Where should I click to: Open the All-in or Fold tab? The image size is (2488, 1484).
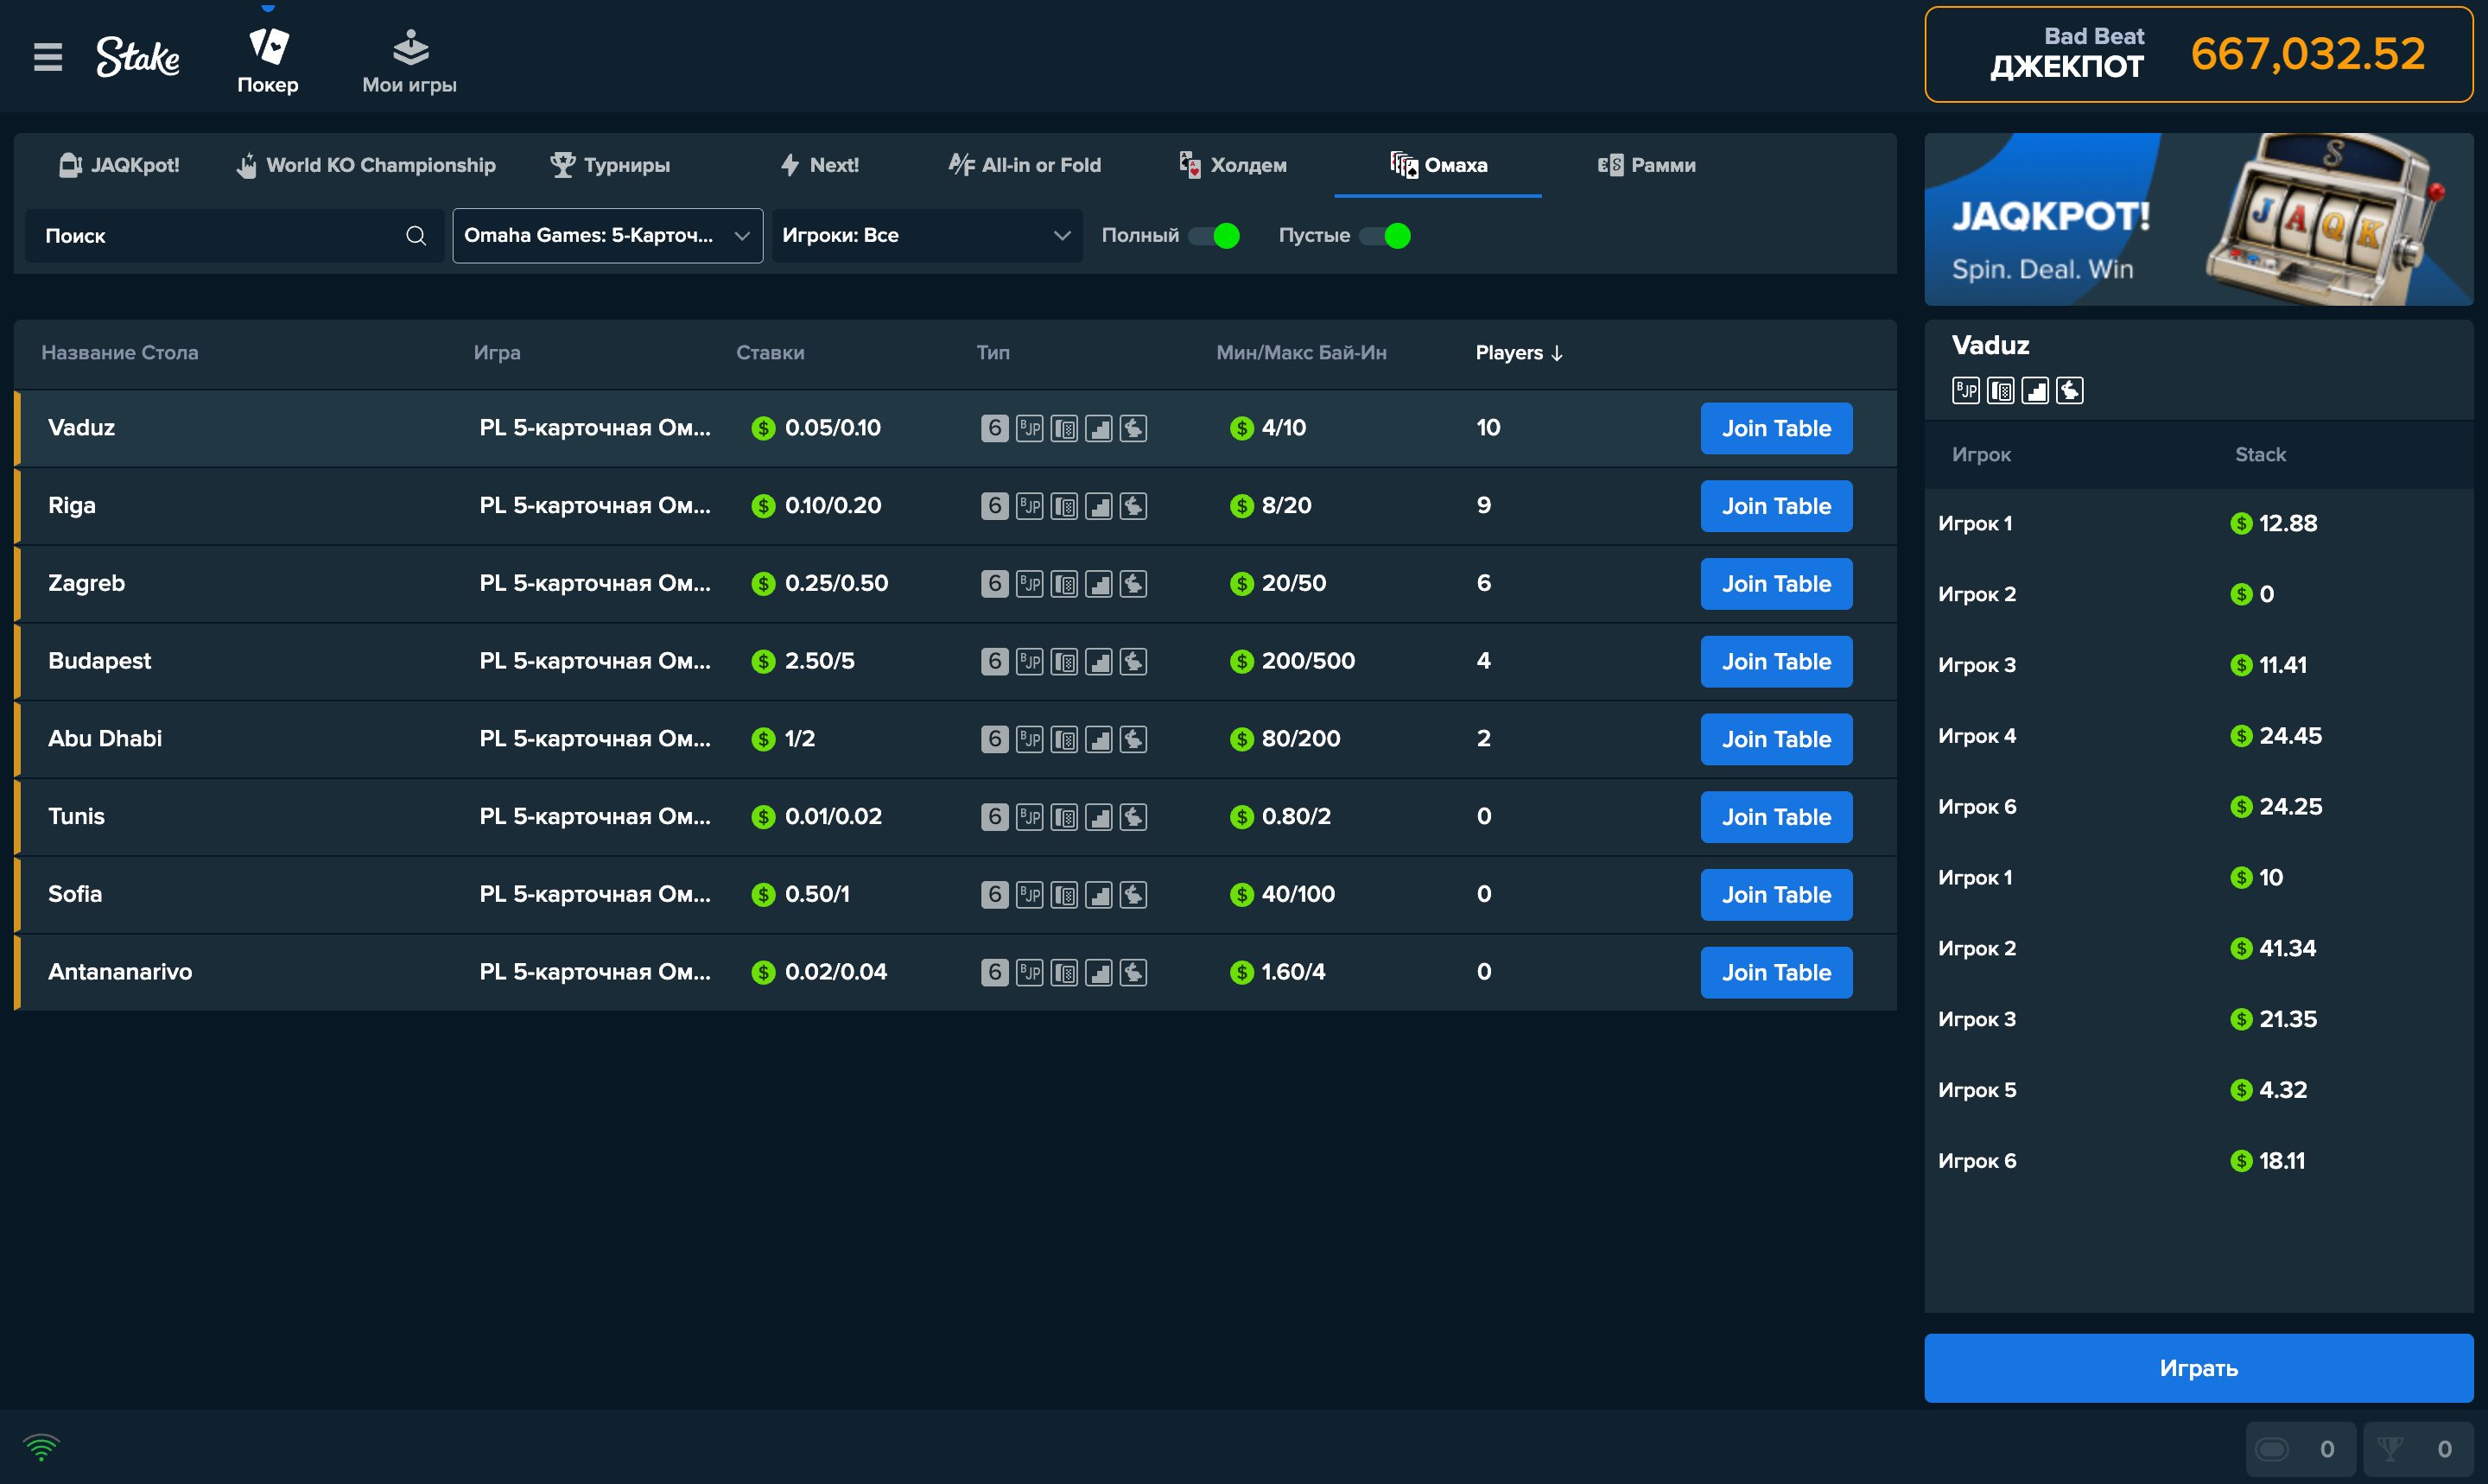(x=1025, y=165)
